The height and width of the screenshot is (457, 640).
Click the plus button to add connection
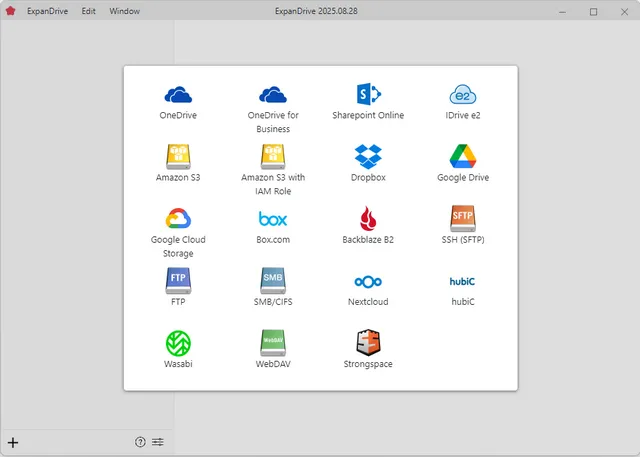click(x=13, y=442)
